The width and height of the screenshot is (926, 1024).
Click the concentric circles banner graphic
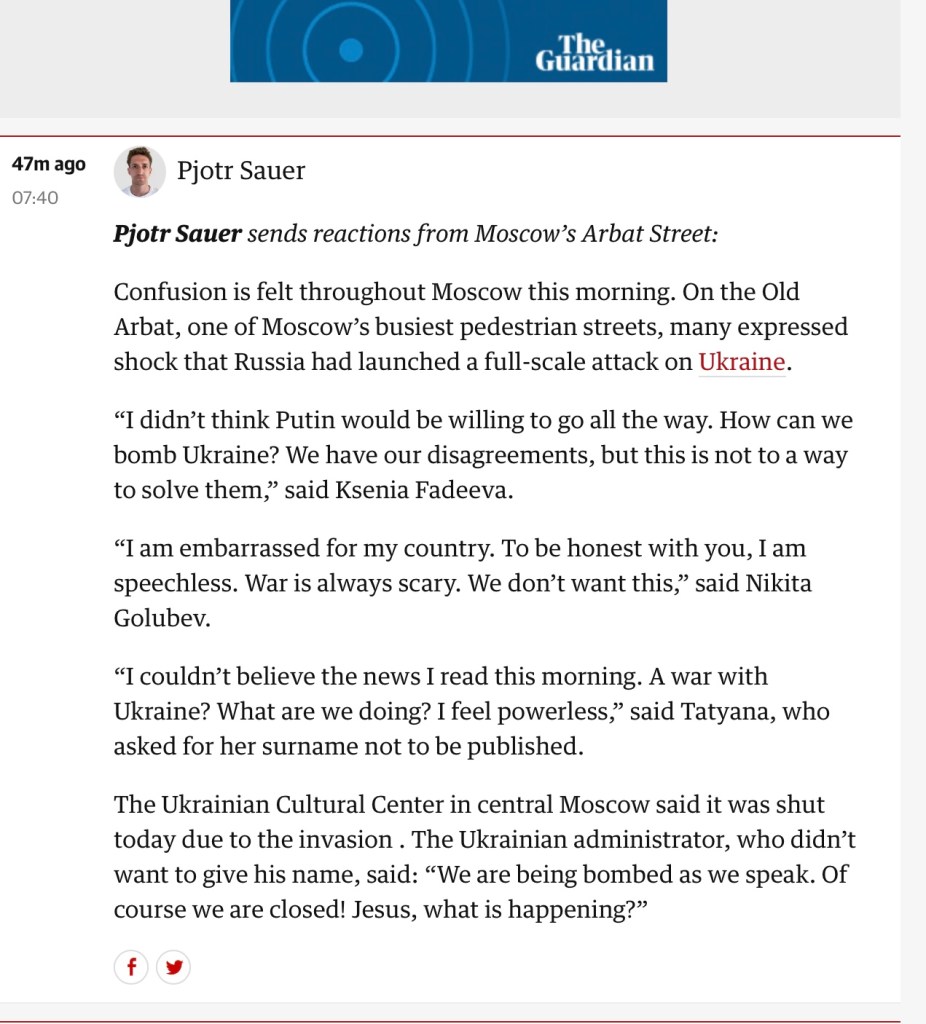point(350,45)
